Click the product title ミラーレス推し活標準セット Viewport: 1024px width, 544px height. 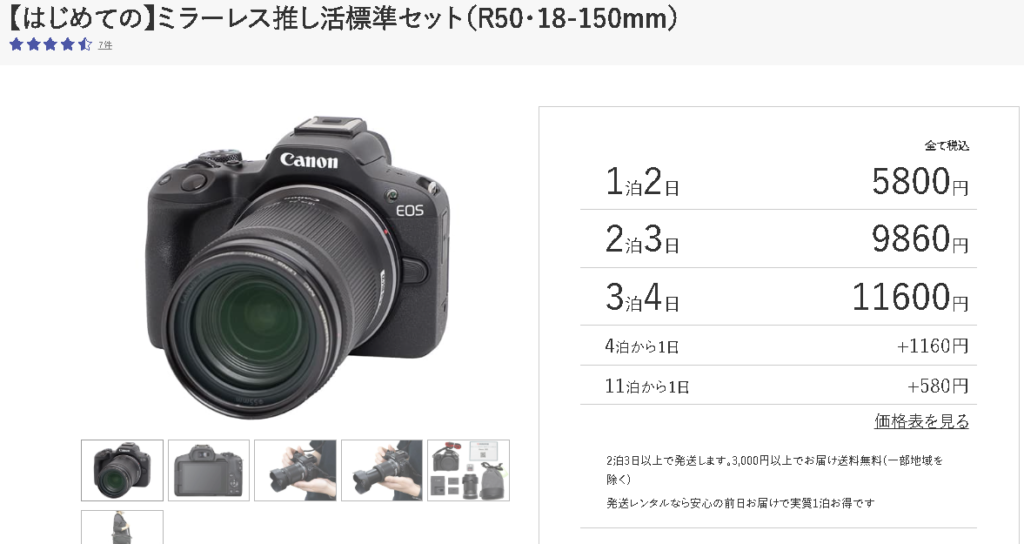coord(343,18)
